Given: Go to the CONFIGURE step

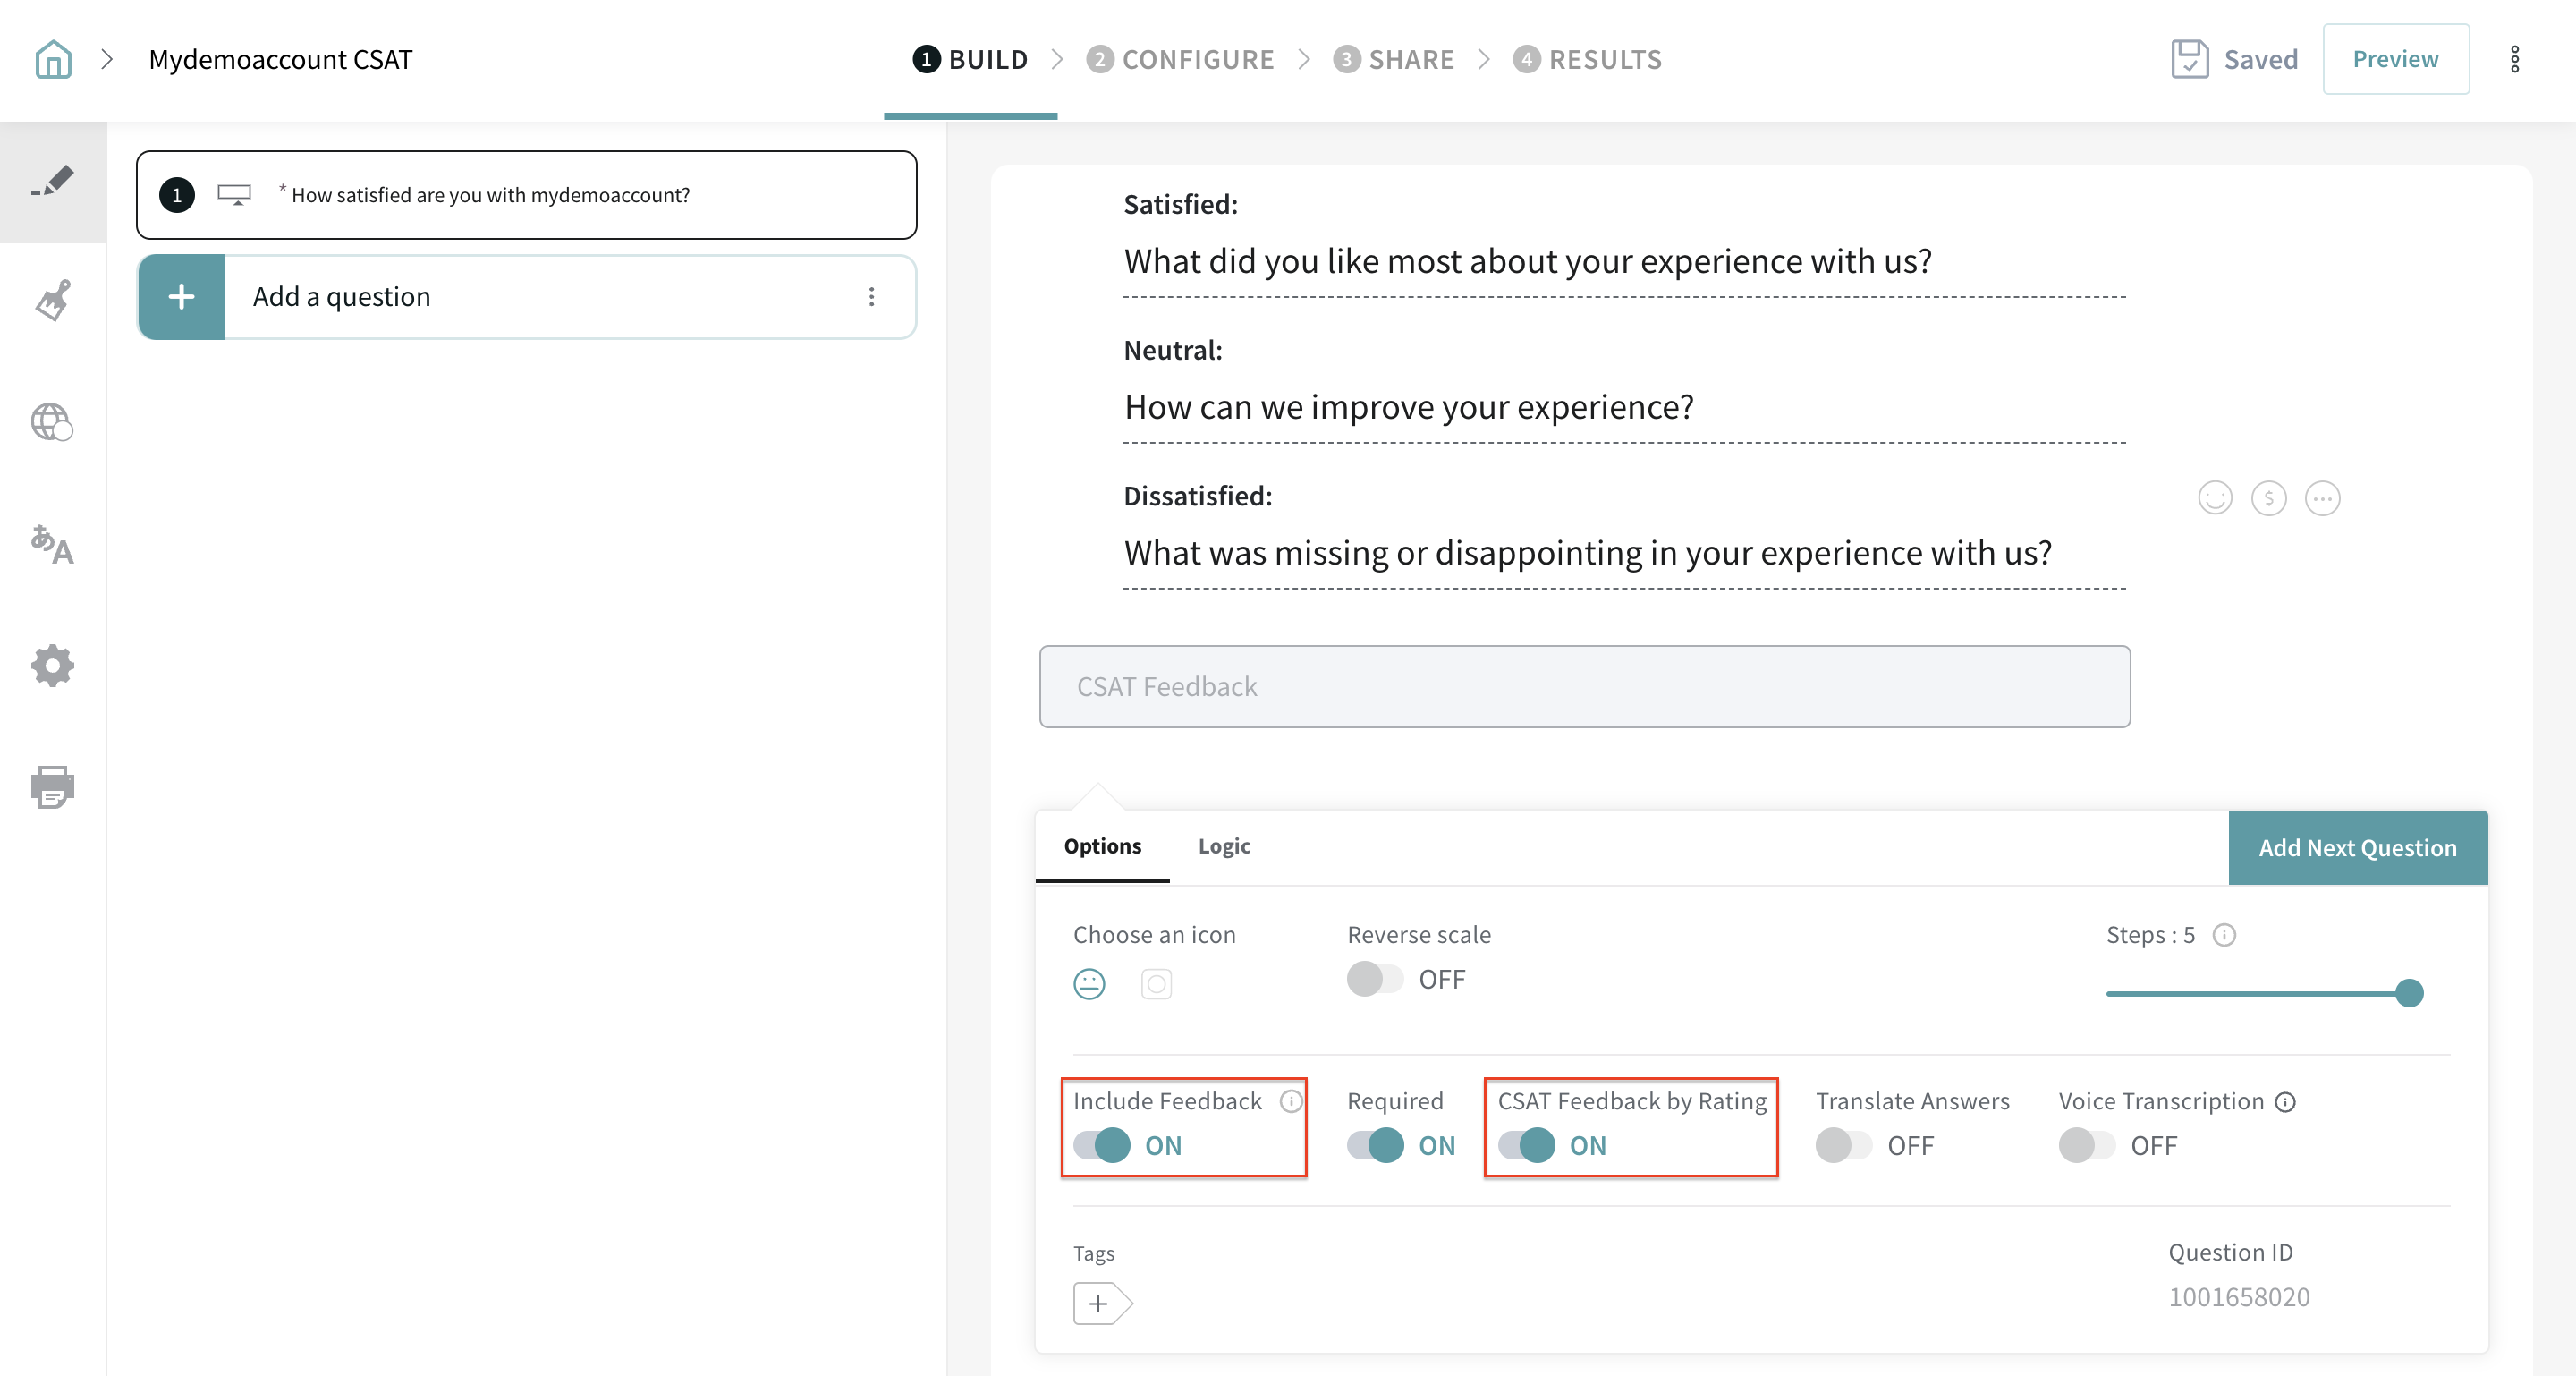Looking at the screenshot, I should pos(1181,59).
